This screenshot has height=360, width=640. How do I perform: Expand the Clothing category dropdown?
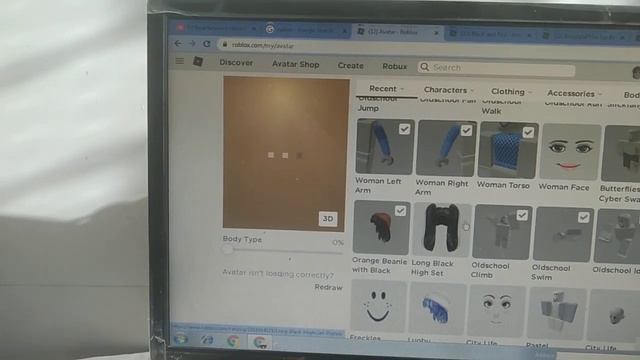tap(511, 92)
